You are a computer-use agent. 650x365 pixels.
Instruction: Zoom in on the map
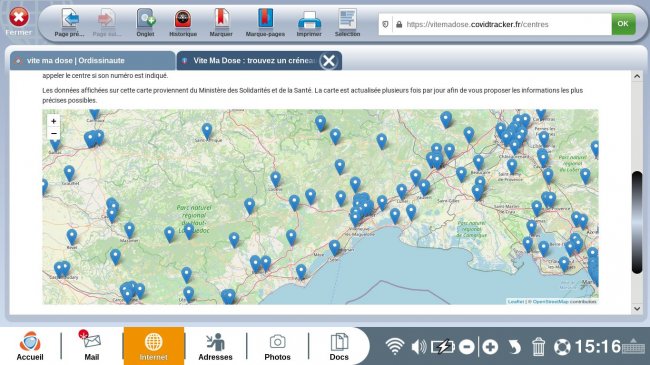[x=53, y=121]
